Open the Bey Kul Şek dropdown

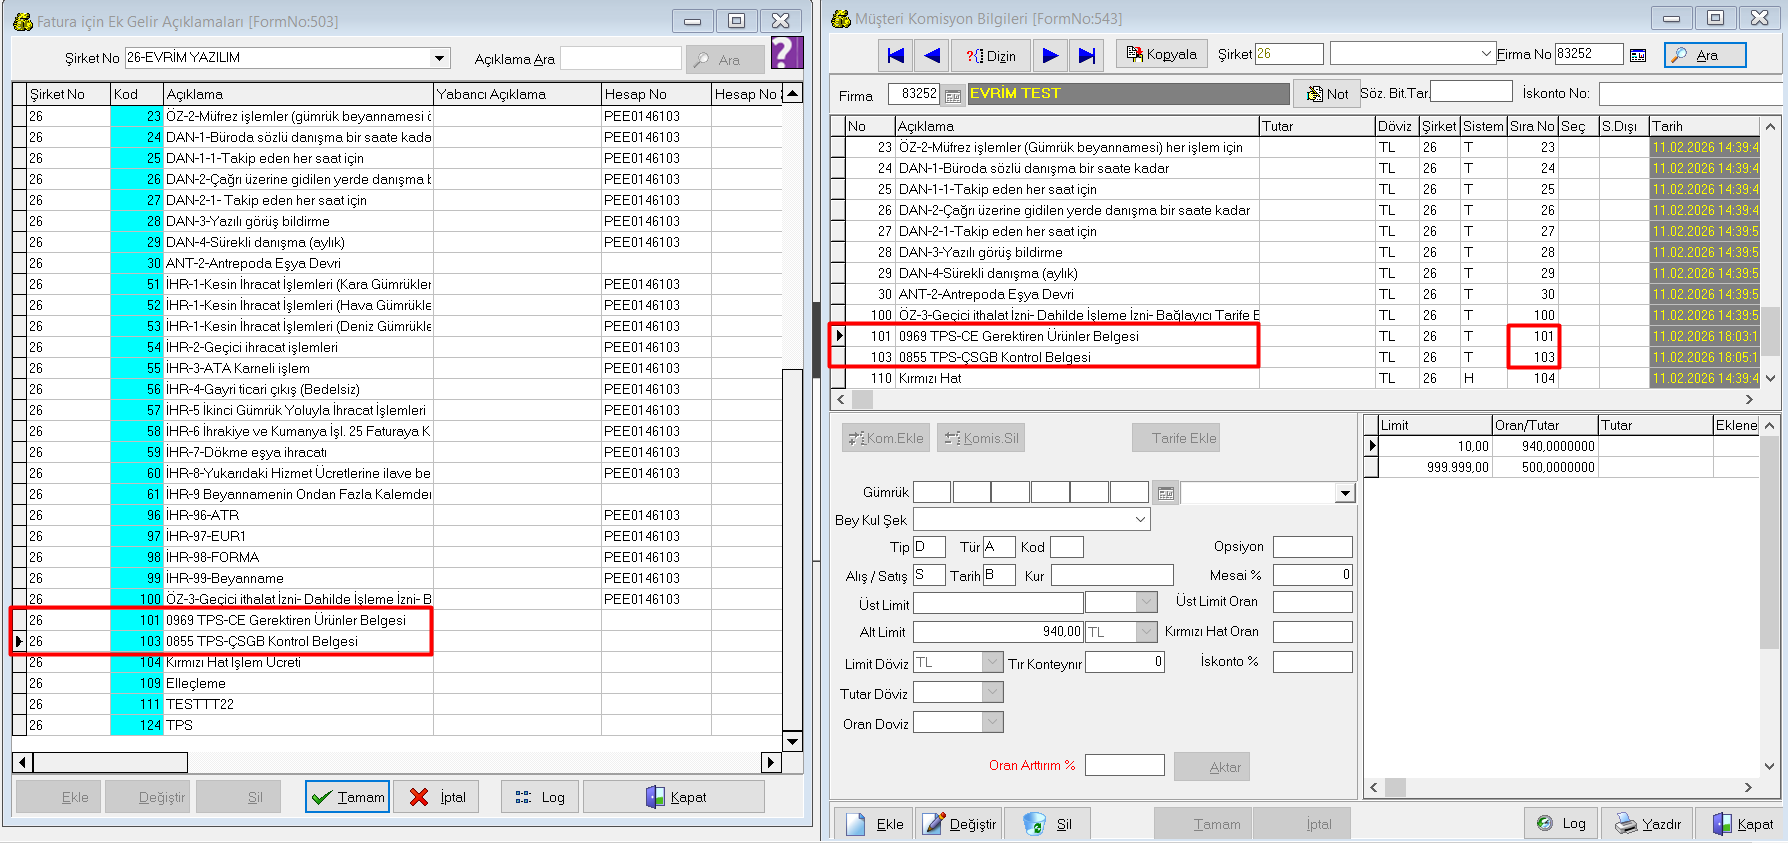click(1140, 520)
